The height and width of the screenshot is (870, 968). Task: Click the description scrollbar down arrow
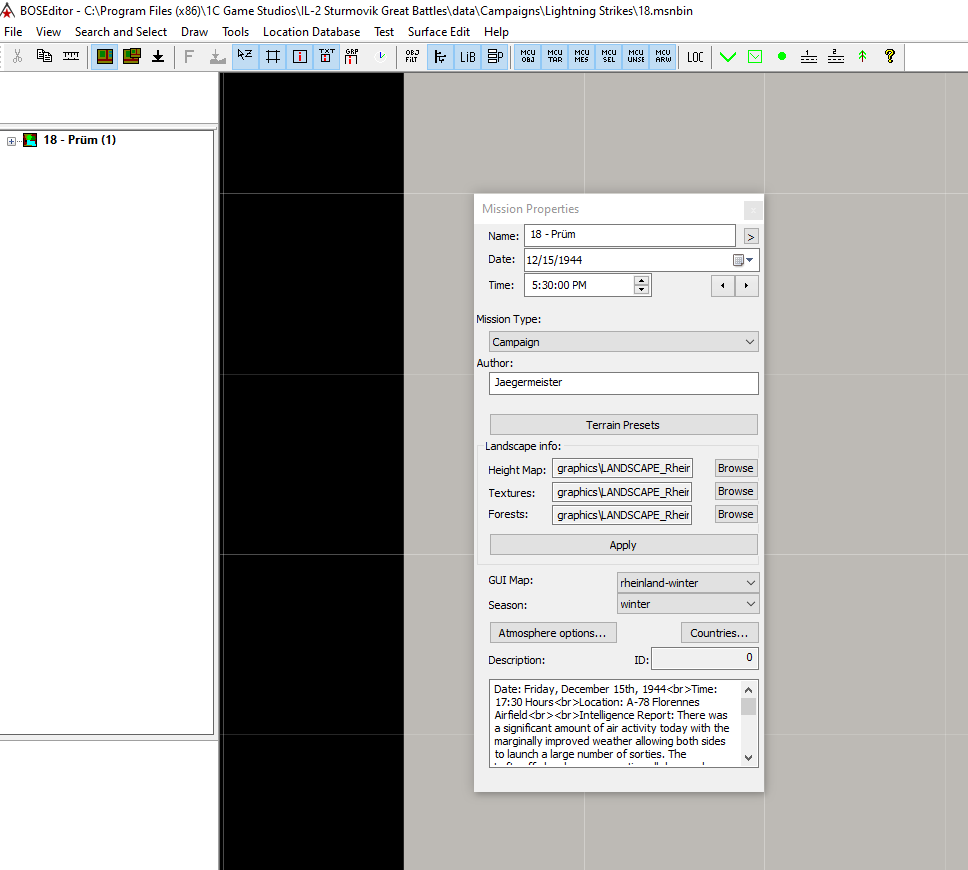point(748,758)
